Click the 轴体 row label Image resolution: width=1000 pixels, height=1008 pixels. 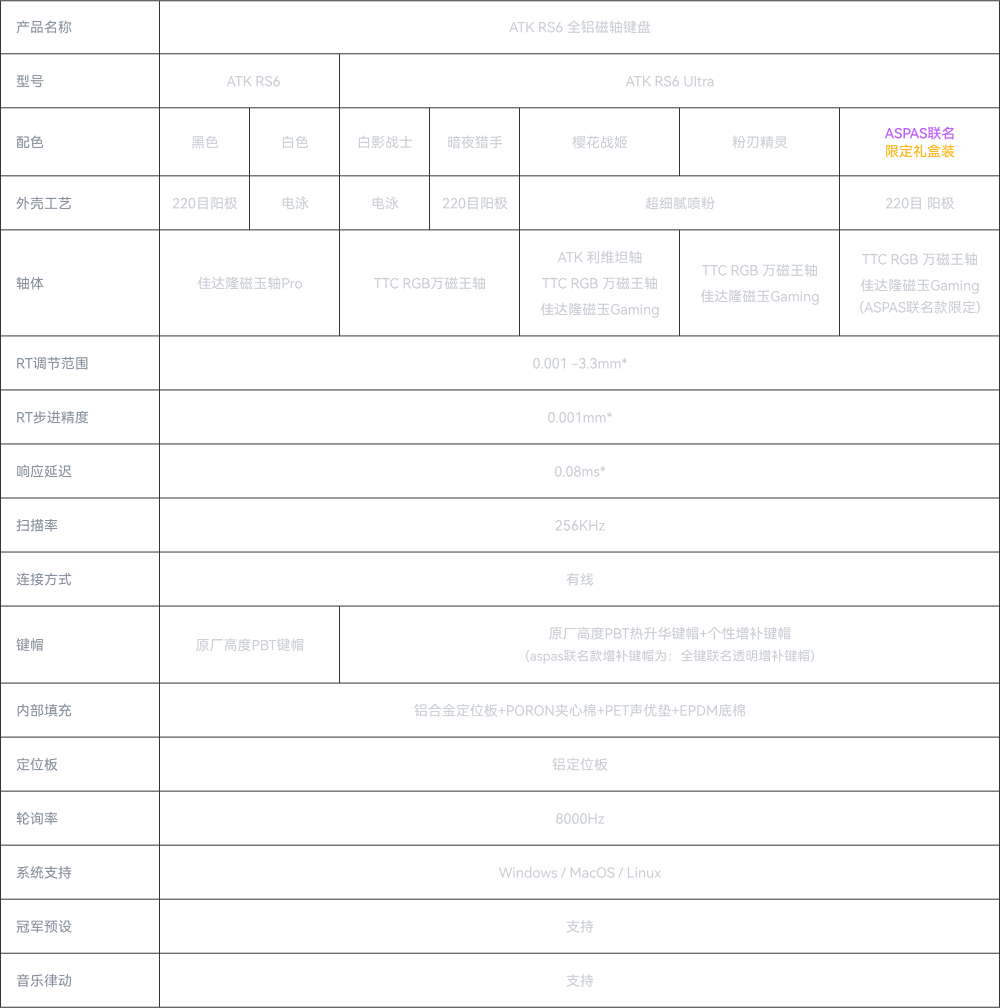(x=30, y=283)
